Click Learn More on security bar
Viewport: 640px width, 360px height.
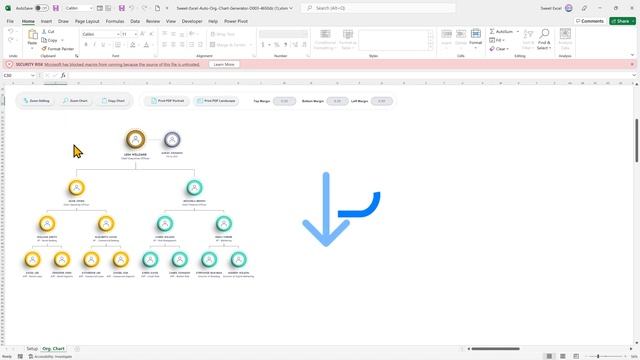click(x=224, y=64)
